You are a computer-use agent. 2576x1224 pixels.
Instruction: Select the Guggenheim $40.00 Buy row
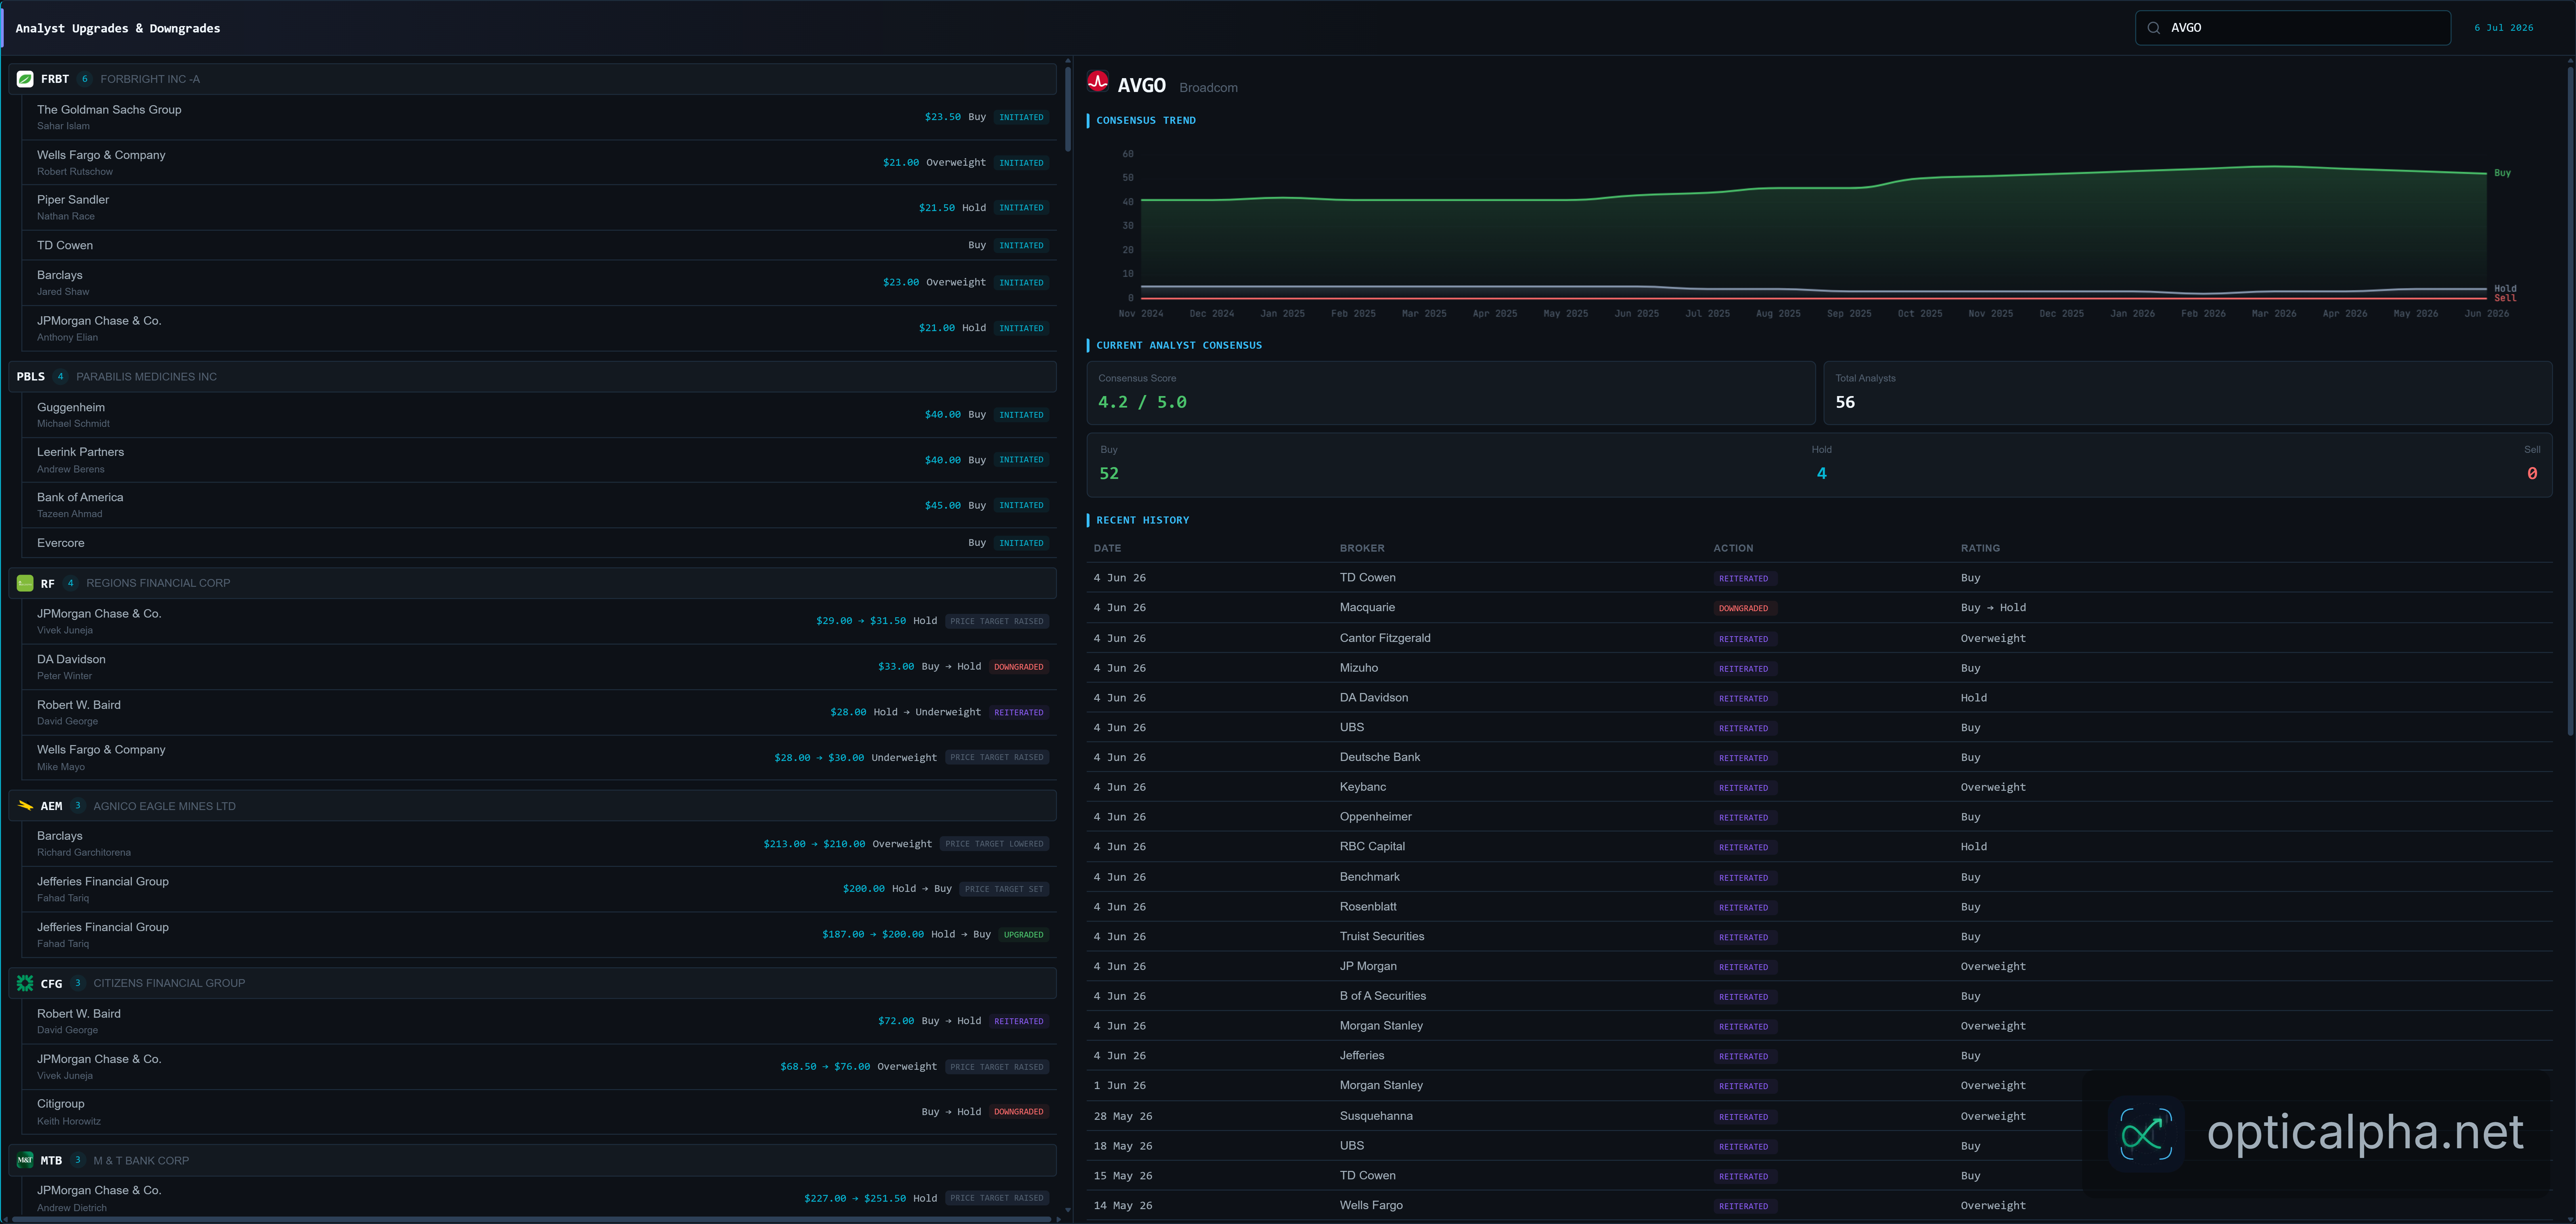click(539, 415)
